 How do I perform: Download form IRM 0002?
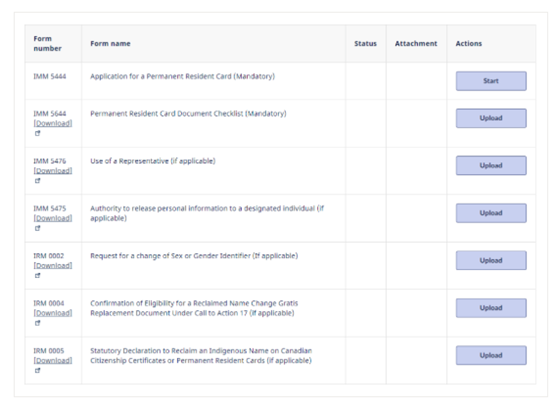(x=53, y=266)
